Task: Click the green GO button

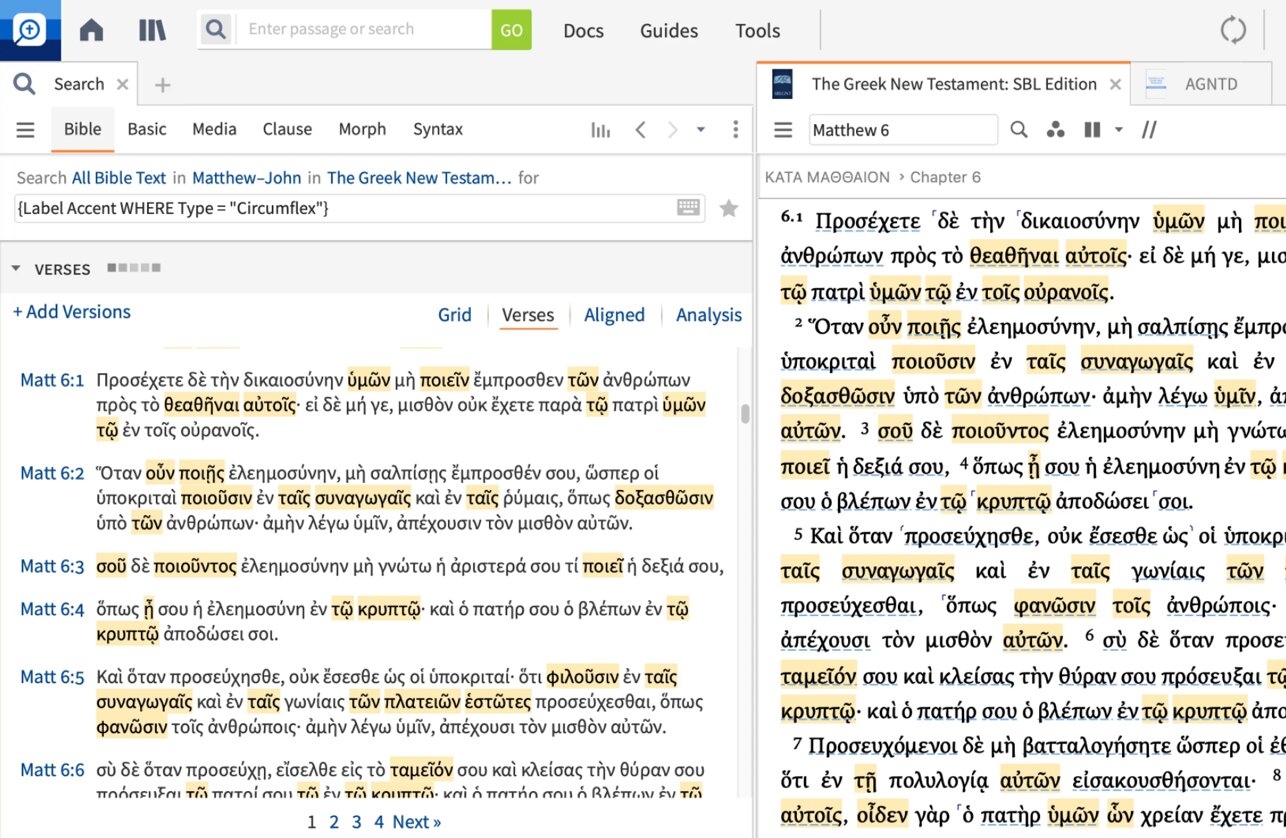Action: coord(512,30)
